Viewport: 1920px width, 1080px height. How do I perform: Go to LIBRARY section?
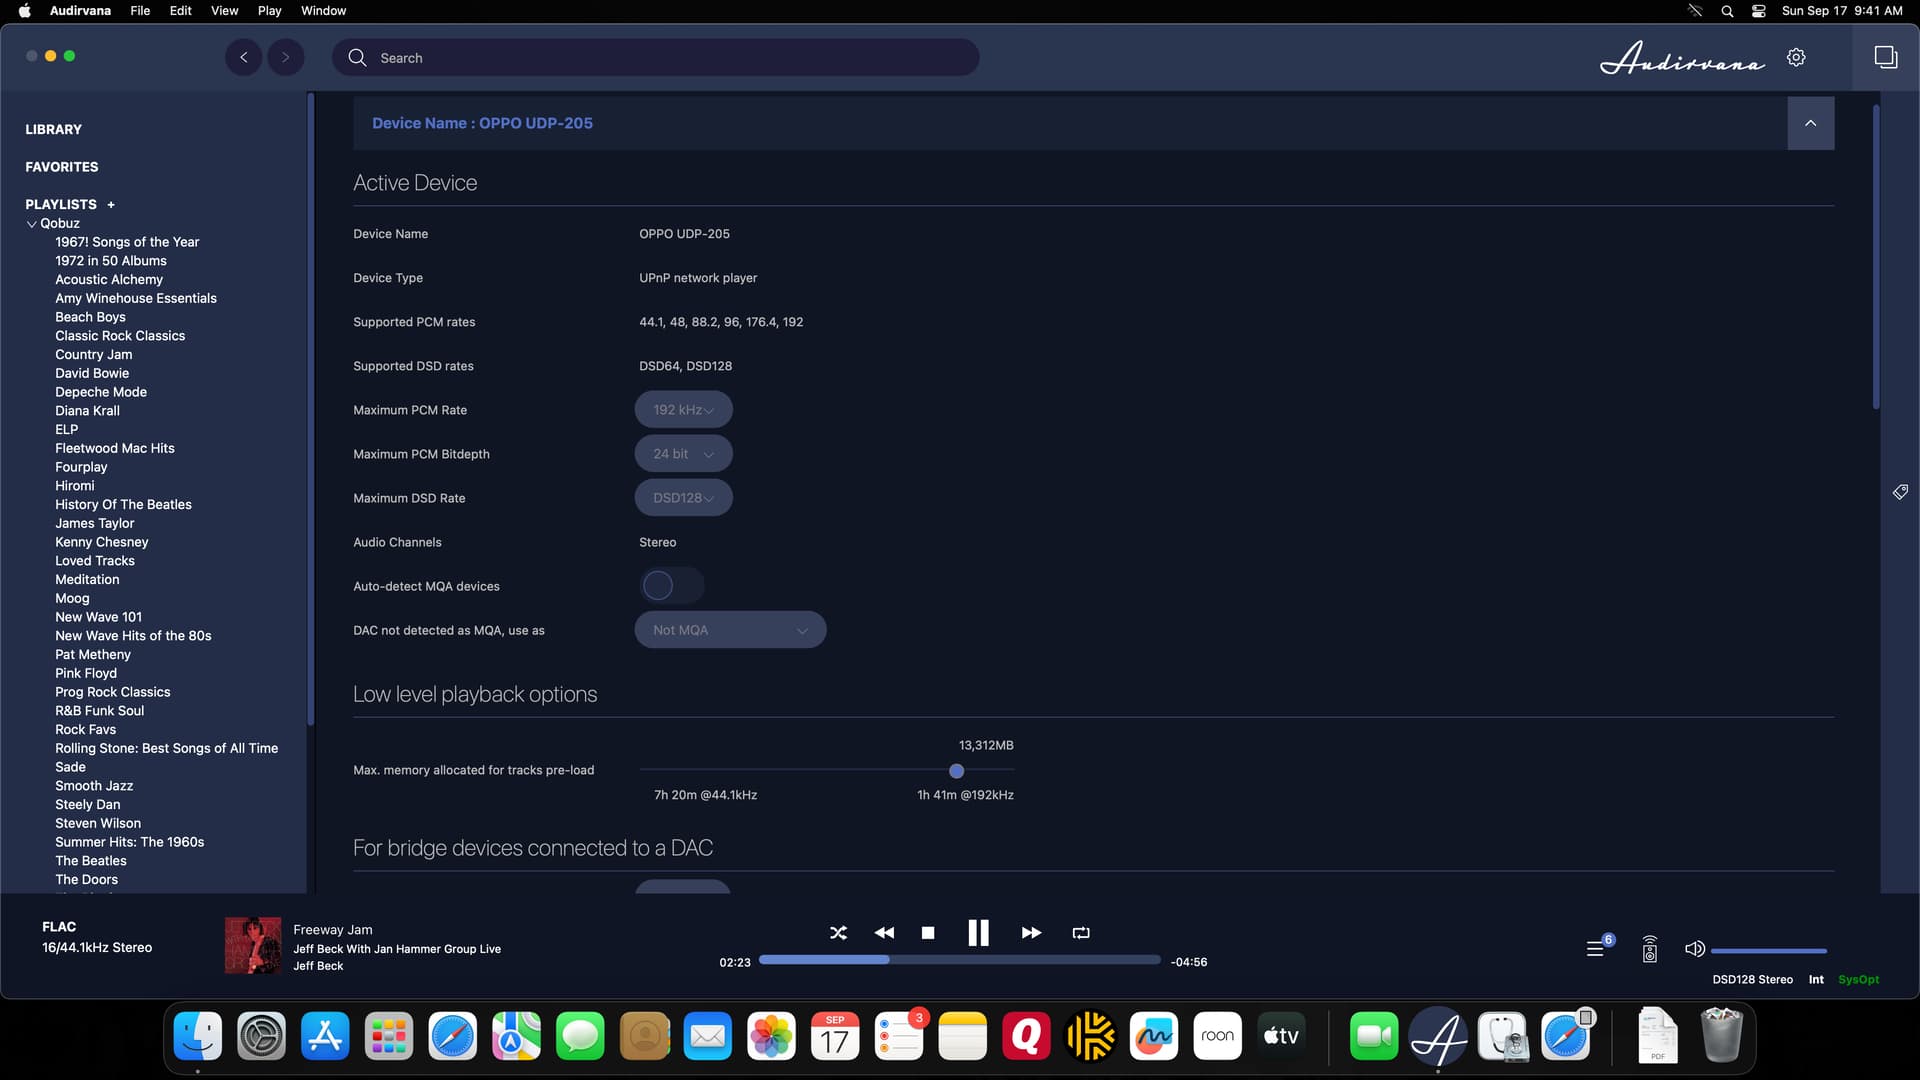coord(53,130)
